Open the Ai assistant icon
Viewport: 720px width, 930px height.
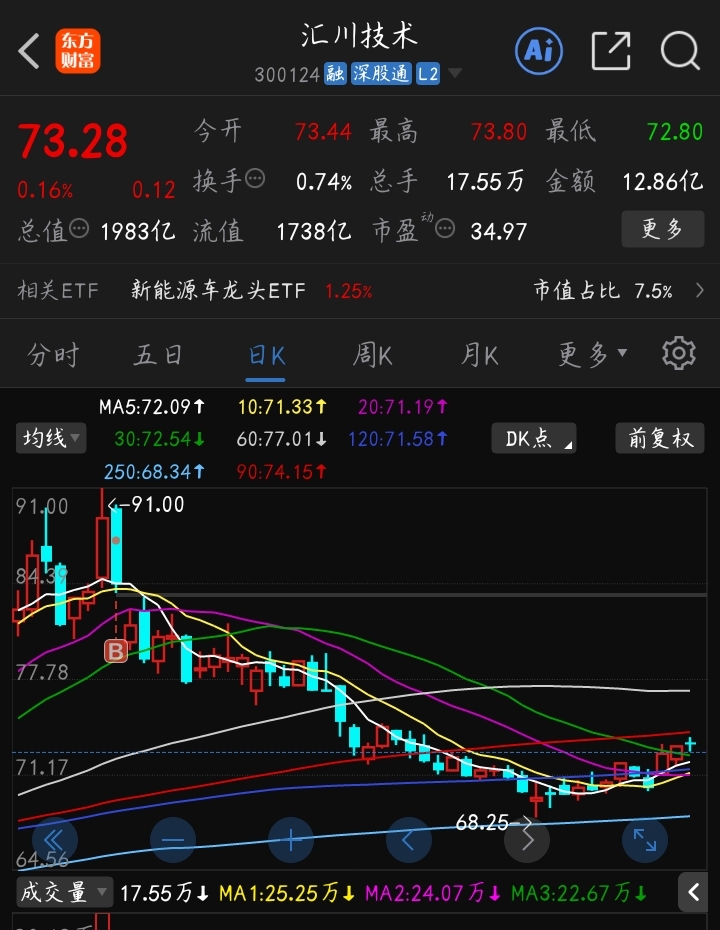coord(539,51)
